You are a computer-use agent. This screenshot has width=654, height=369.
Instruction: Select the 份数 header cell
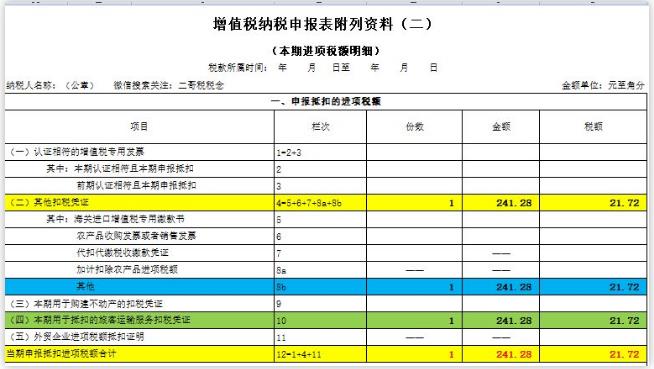point(414,127)
